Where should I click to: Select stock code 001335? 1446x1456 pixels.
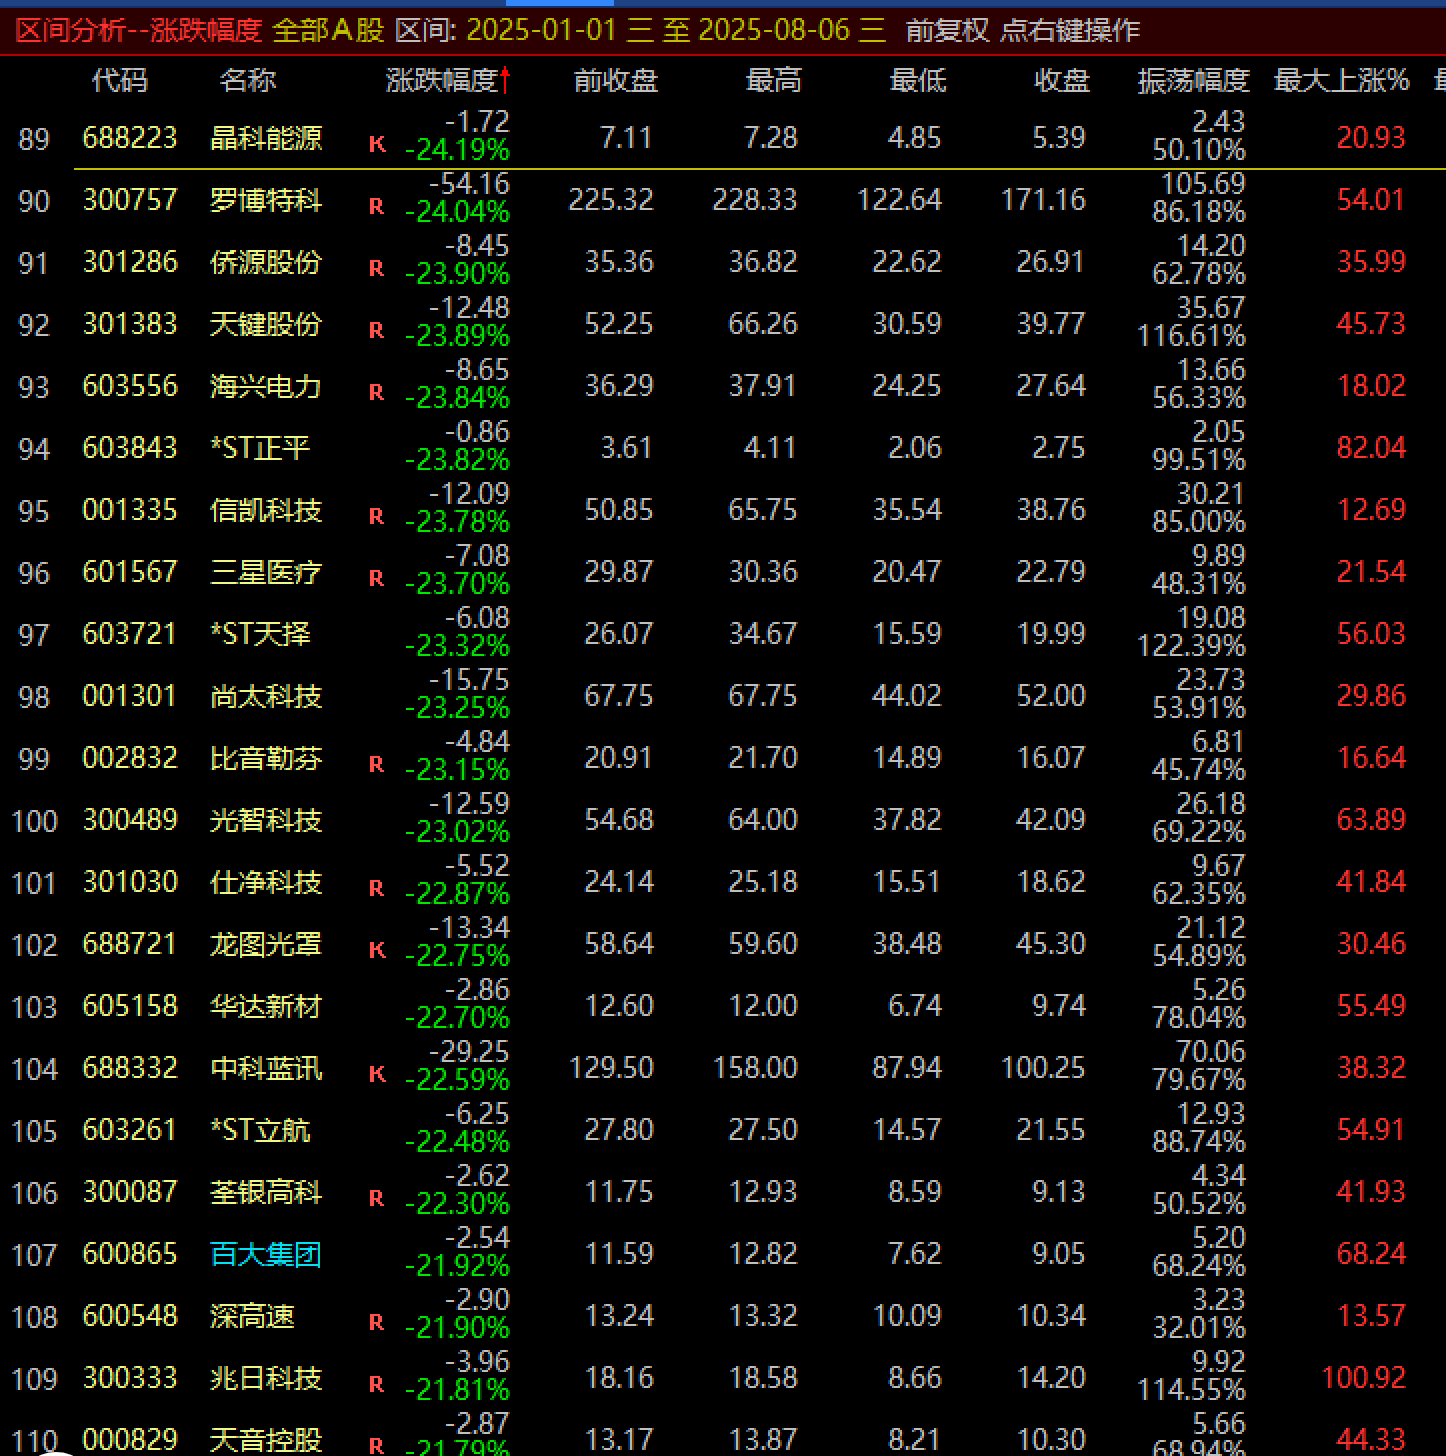pyautogui.click(x=130, y=509)
